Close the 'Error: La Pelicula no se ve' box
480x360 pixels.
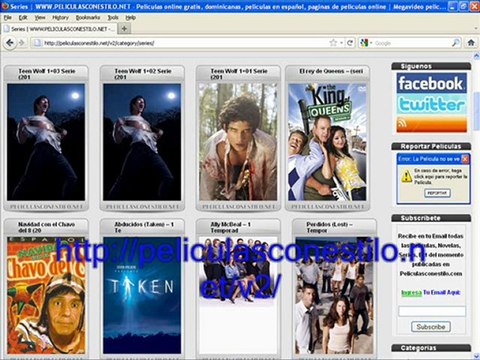(x=465, y=159)
